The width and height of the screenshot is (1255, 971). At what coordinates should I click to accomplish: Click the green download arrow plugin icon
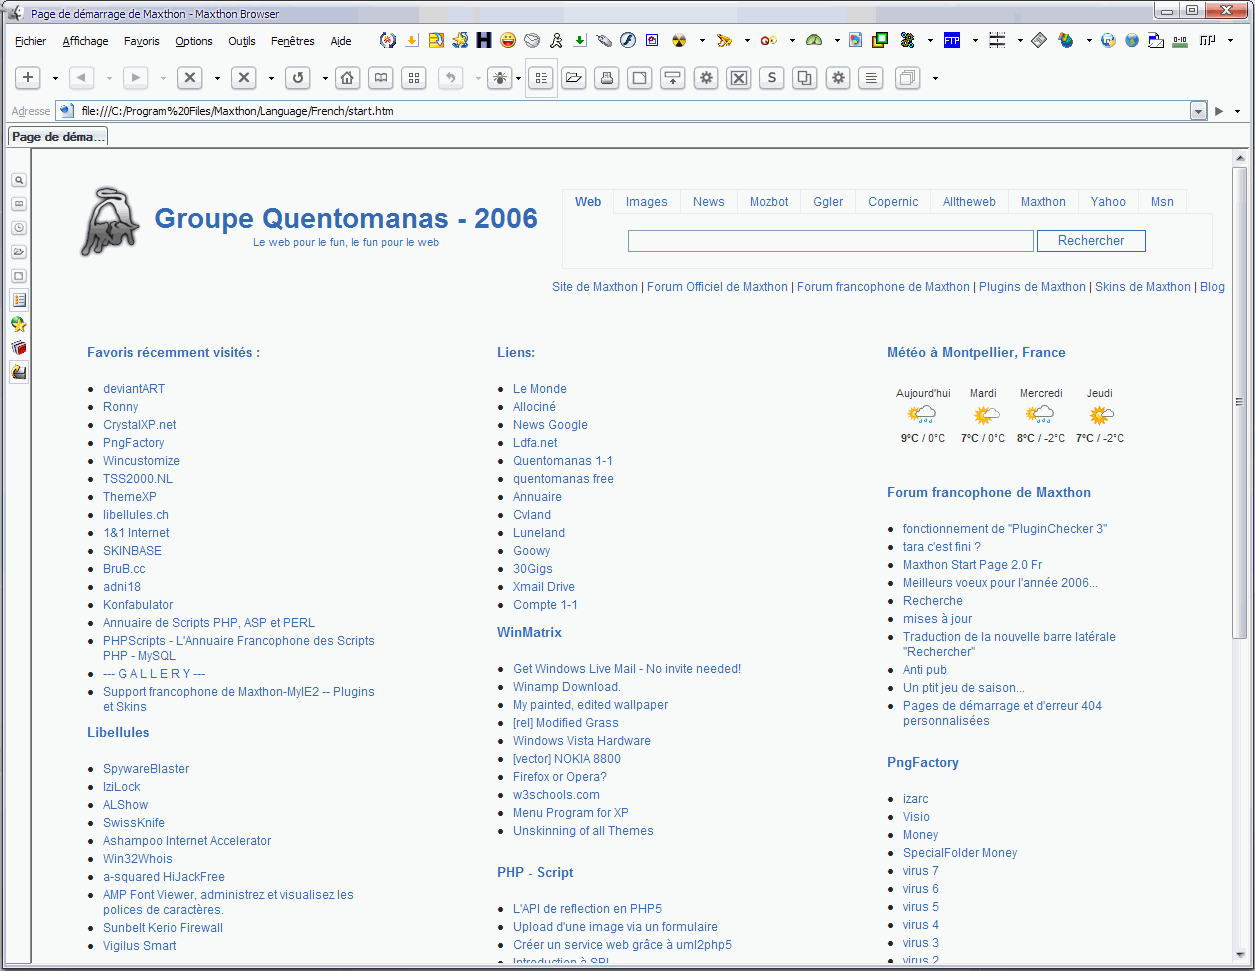pos(580,40)
